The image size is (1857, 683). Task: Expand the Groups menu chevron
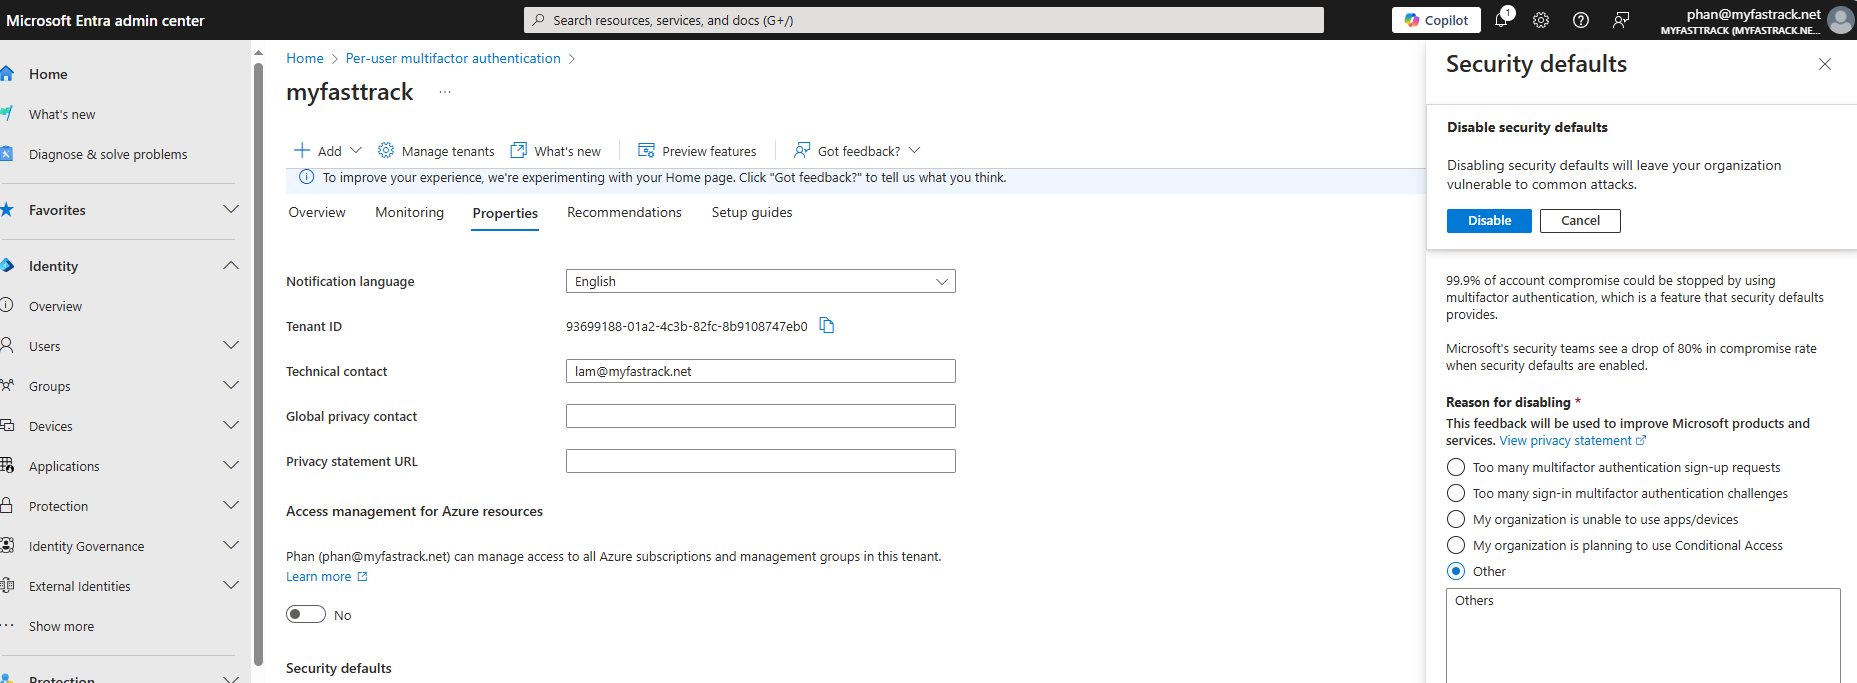[231, 385]
